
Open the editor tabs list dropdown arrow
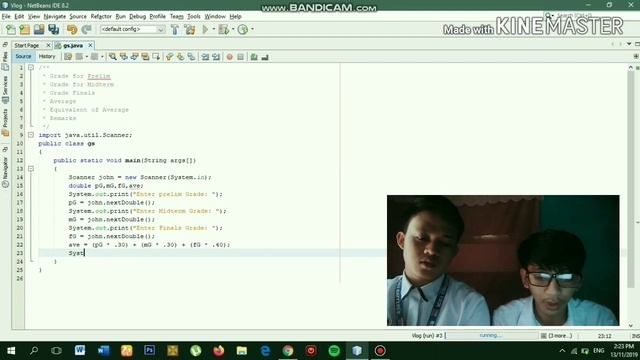(x=629, y=44)
